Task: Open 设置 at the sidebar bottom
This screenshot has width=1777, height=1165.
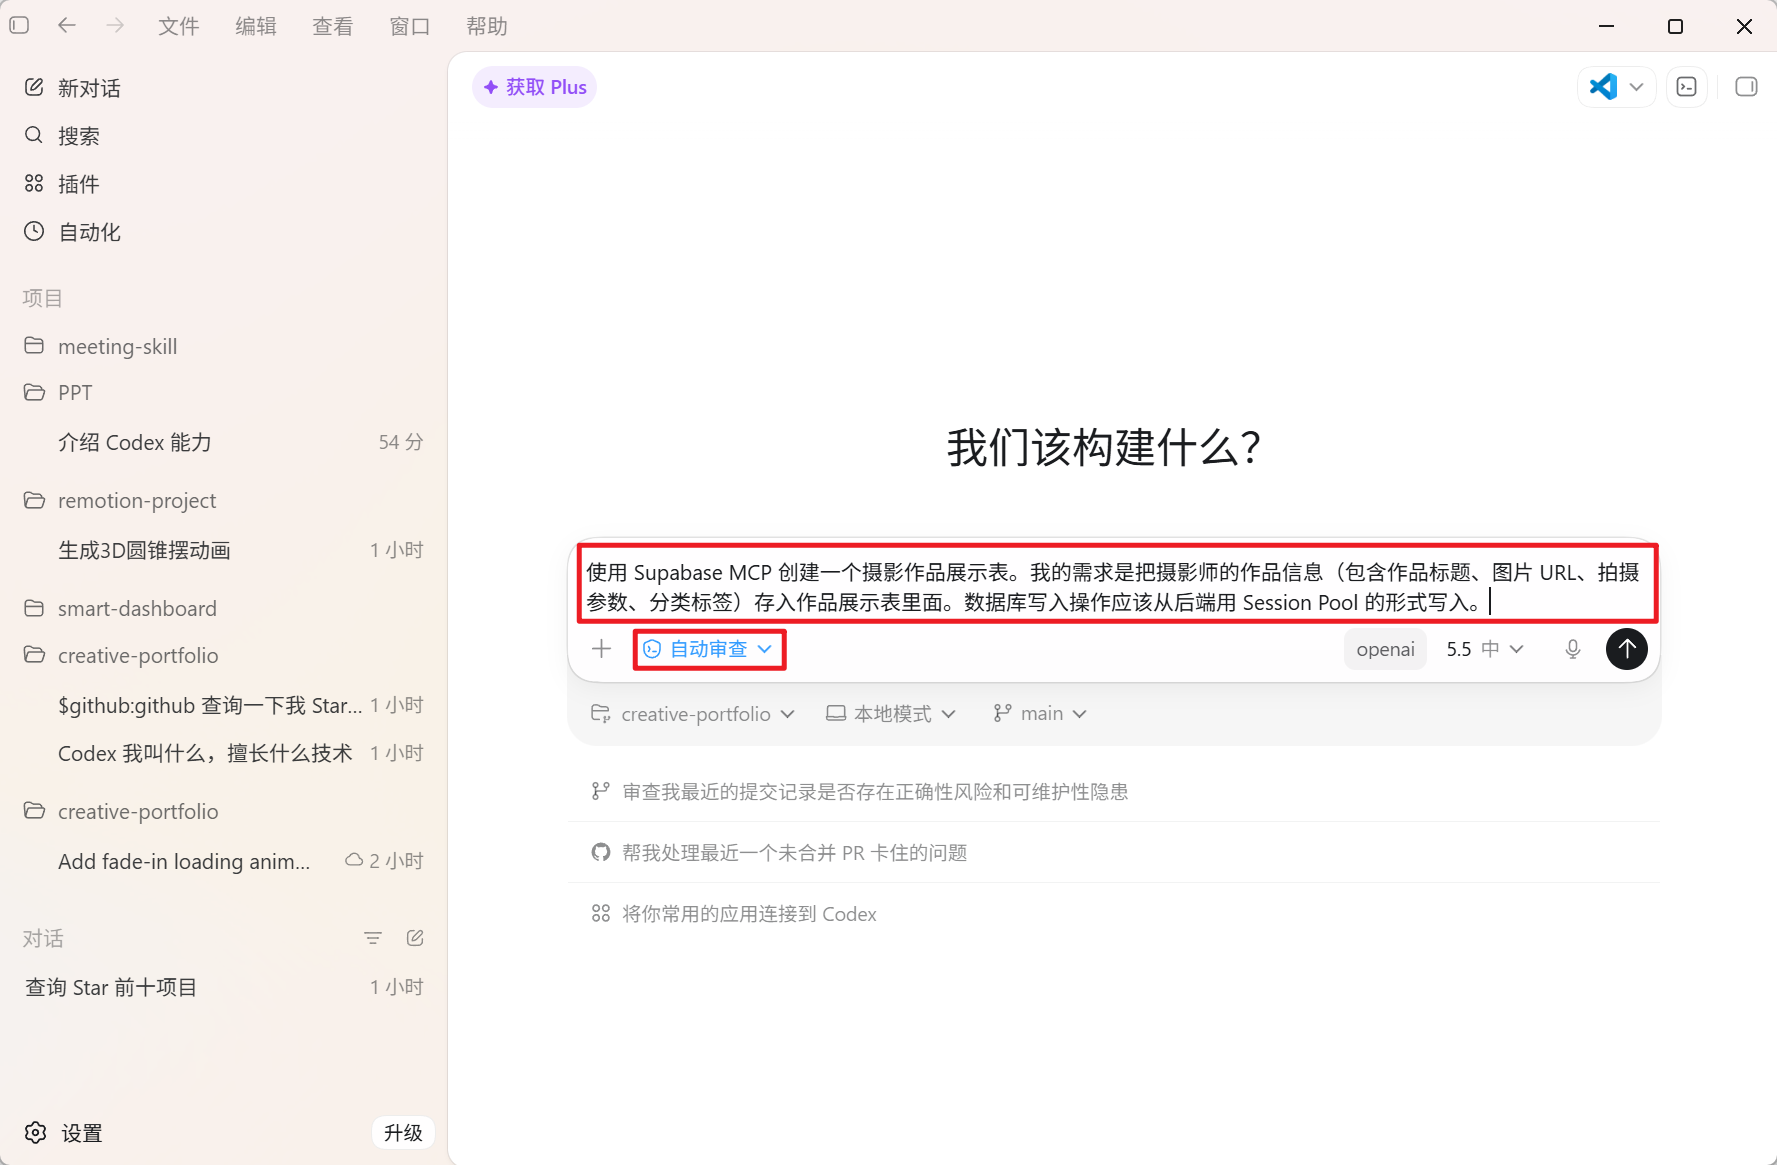Action: coord(64,1133)
